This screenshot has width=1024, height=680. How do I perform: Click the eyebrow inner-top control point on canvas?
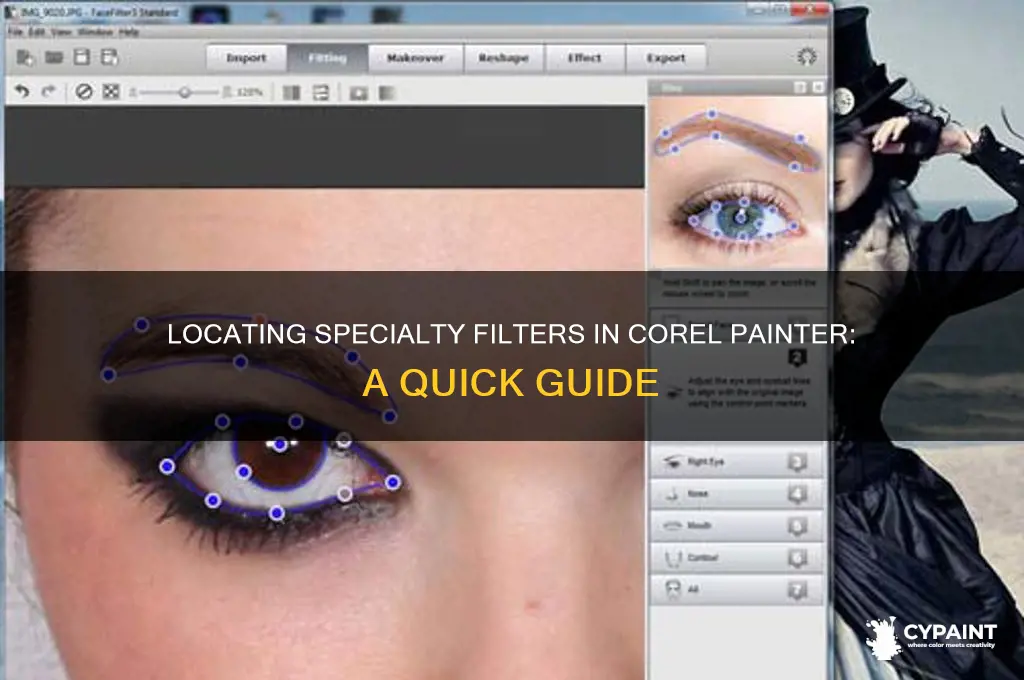coord(352,357)
